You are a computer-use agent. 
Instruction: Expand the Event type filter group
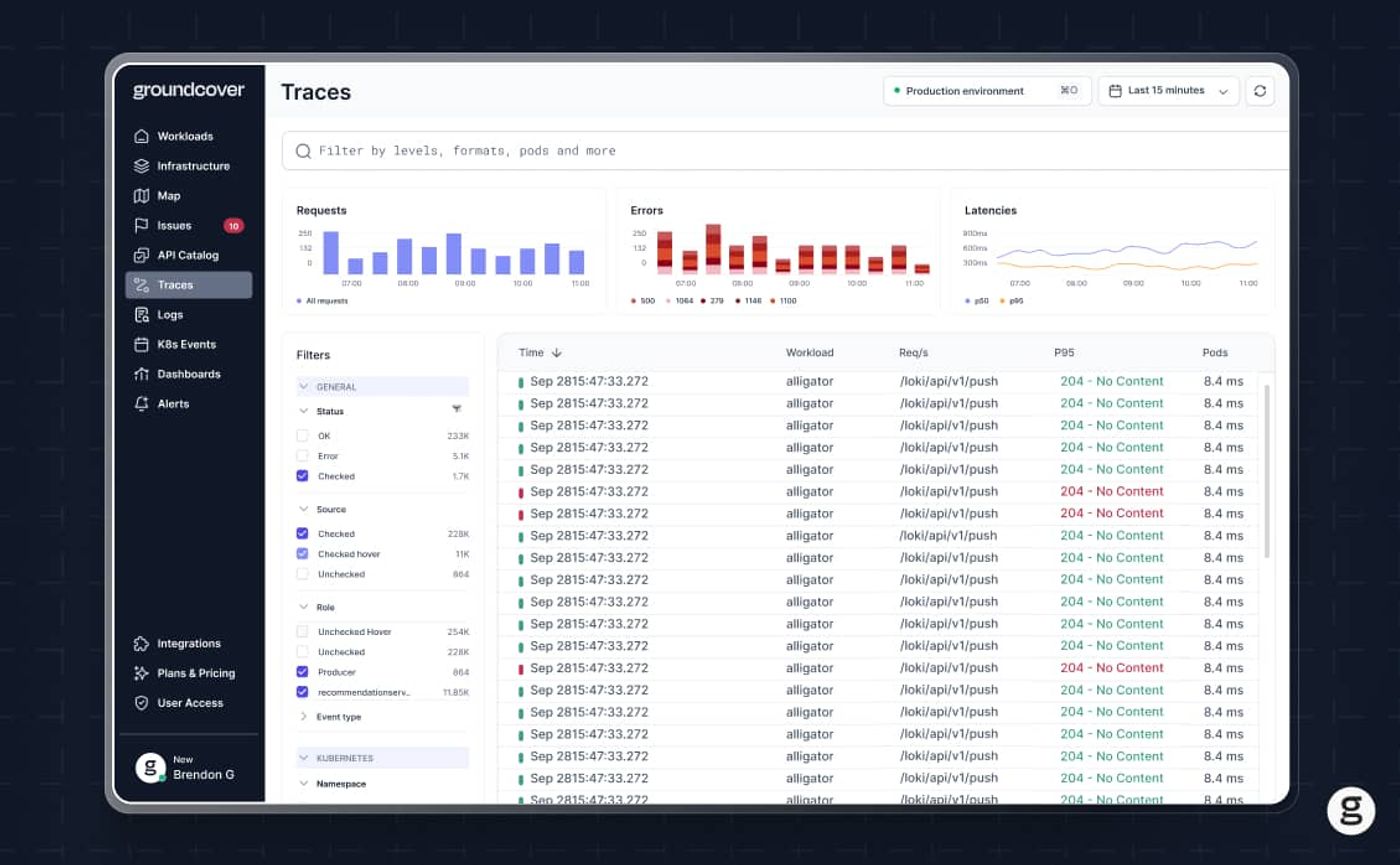(304, 717)
